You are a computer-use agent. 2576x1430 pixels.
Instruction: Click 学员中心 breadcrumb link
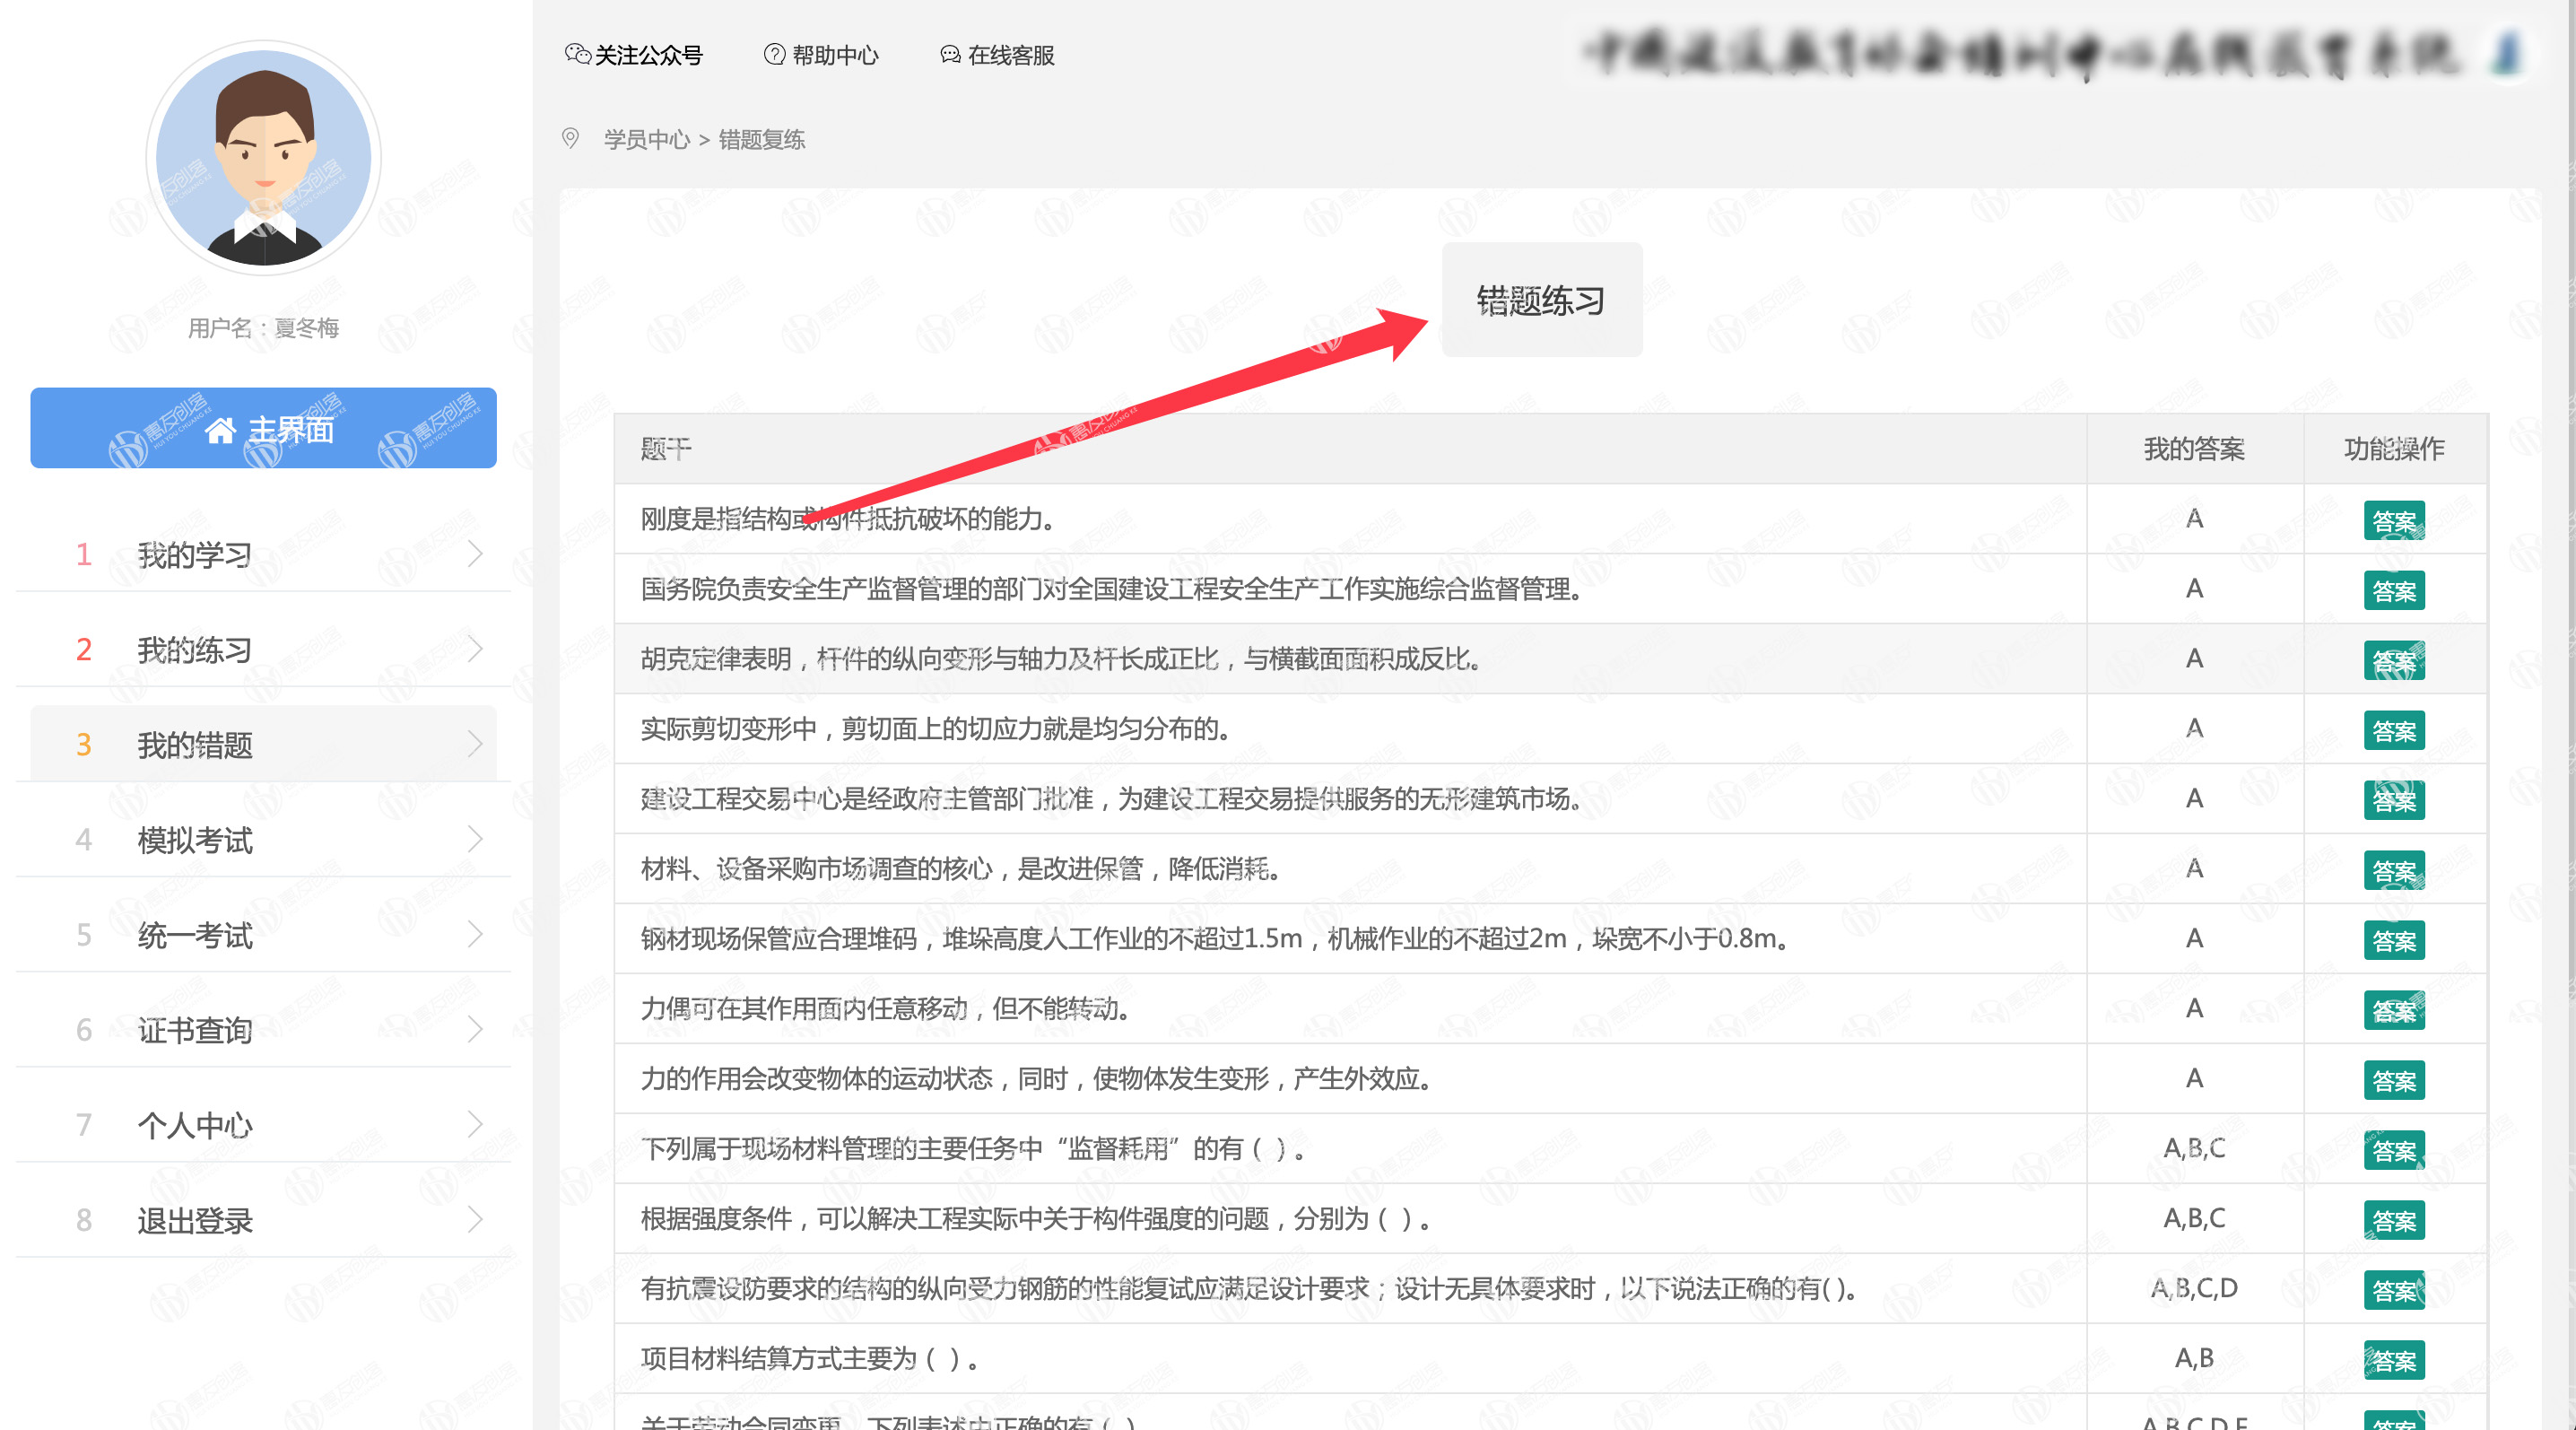[x=646, y=139]
